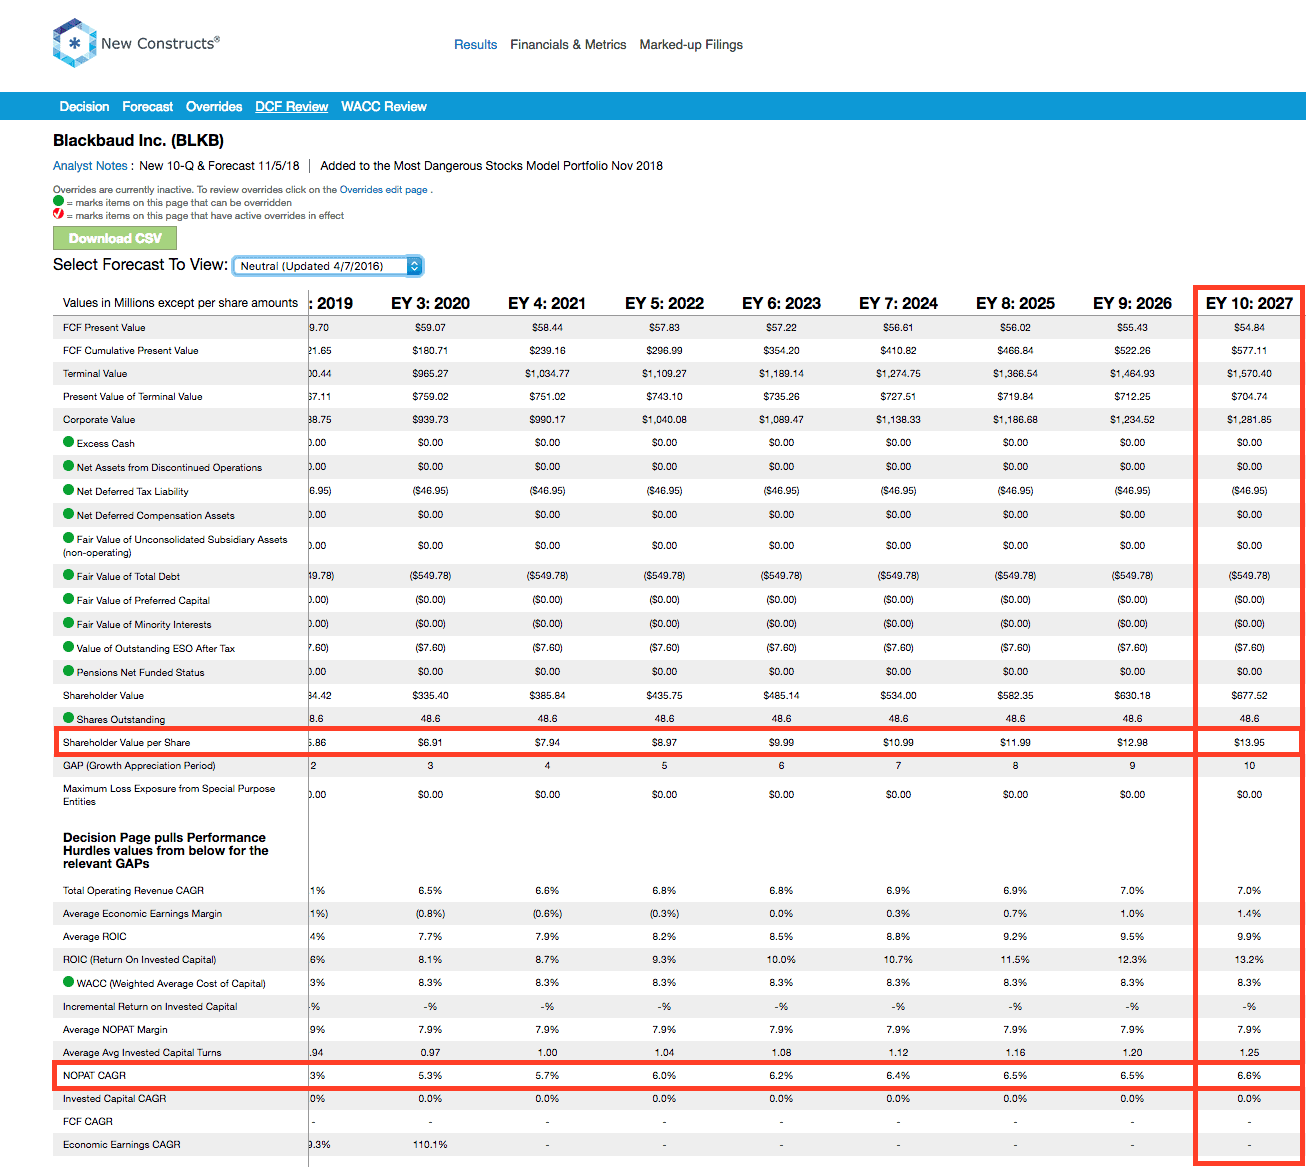This screenshot has height=1167, width=1306.
Task: Click the Present Value of Terminal Value label
Action: (132, 397)
